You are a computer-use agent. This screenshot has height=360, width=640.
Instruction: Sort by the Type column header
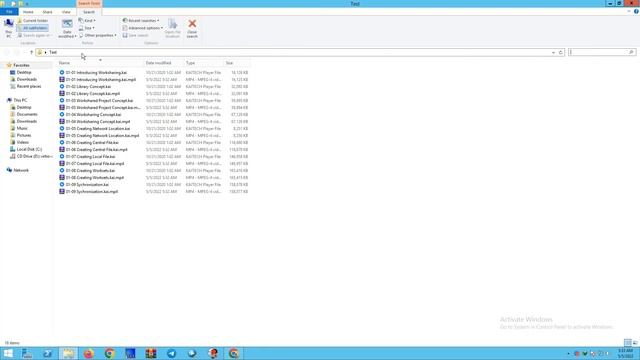click(x=204, y=63)
